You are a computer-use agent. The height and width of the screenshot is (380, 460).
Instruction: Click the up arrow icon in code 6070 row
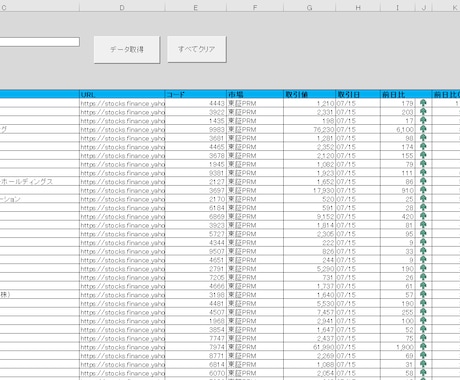423,373
